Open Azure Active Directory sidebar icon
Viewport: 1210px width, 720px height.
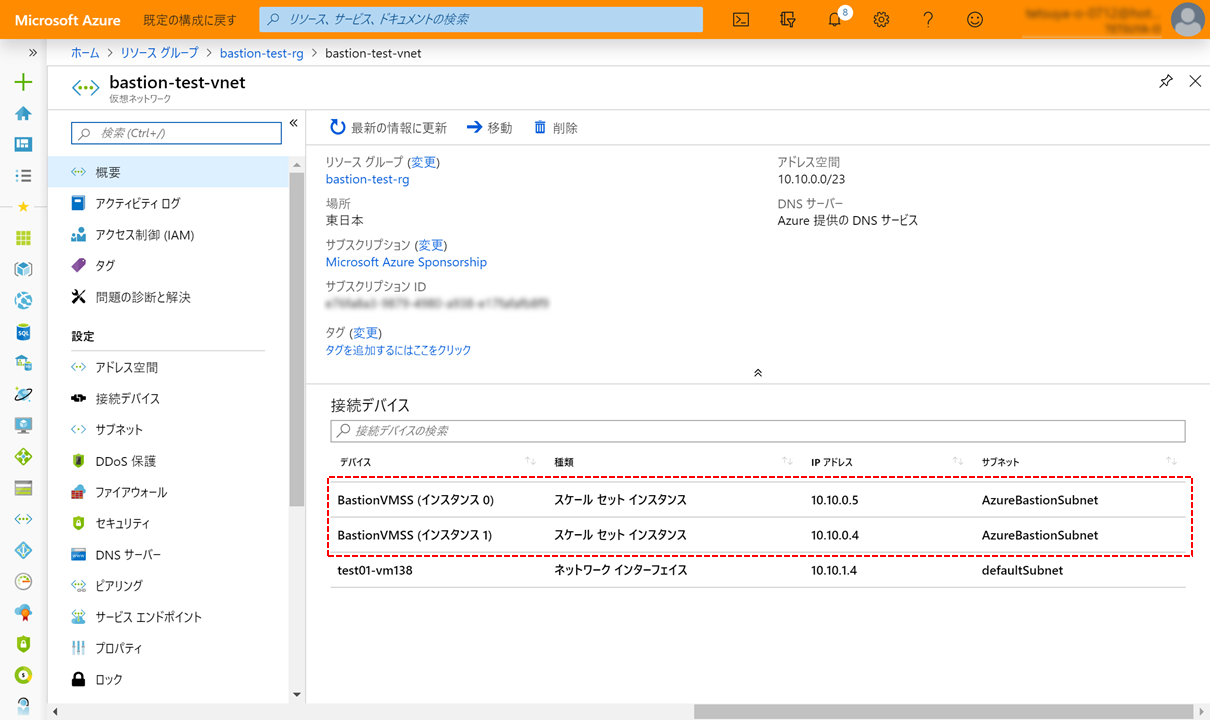(x=23, y=550)
